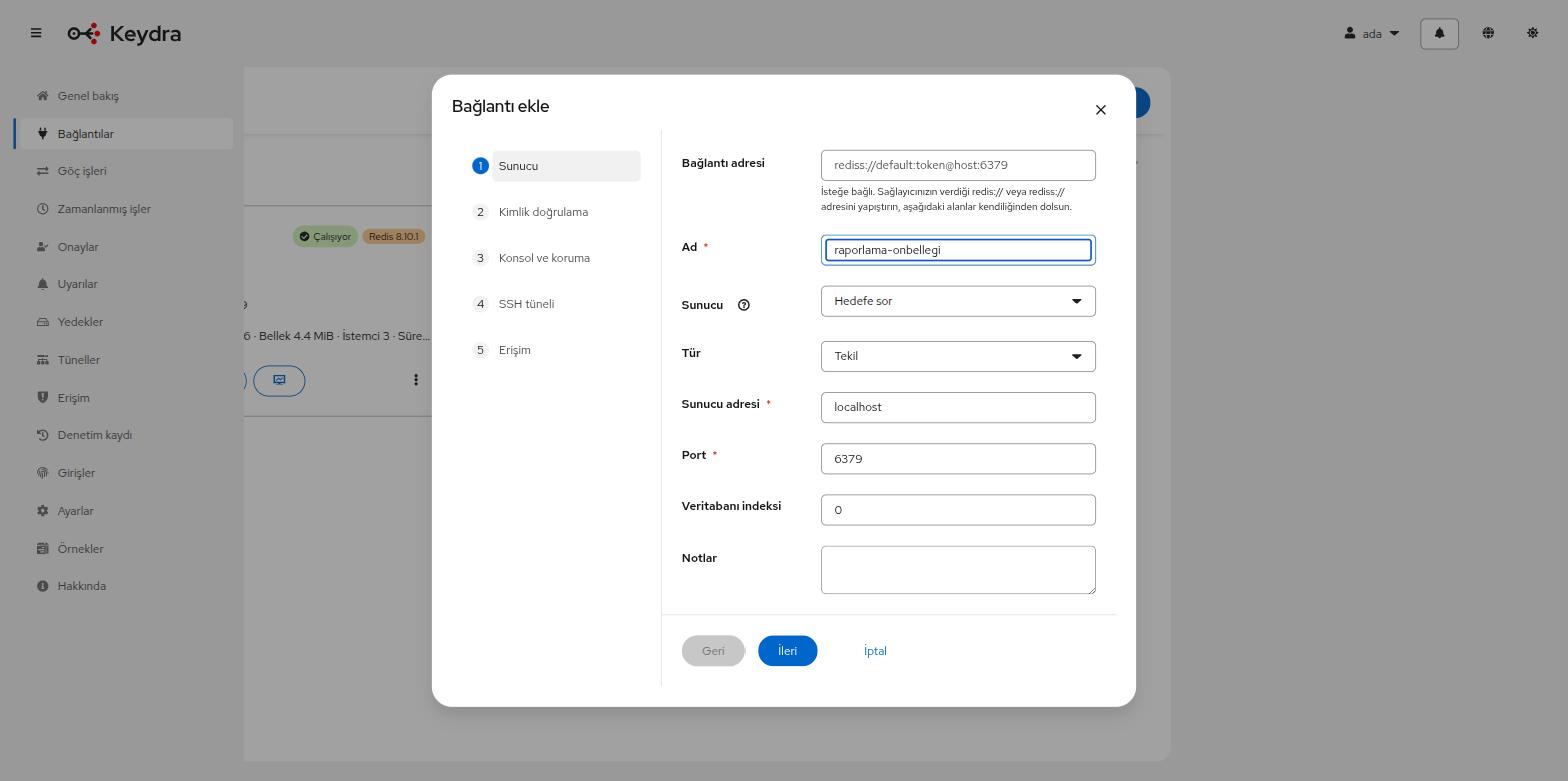The image size is (1568, 781).
Task: Open the notifications bell icon
Action: tap(1439, 33)
